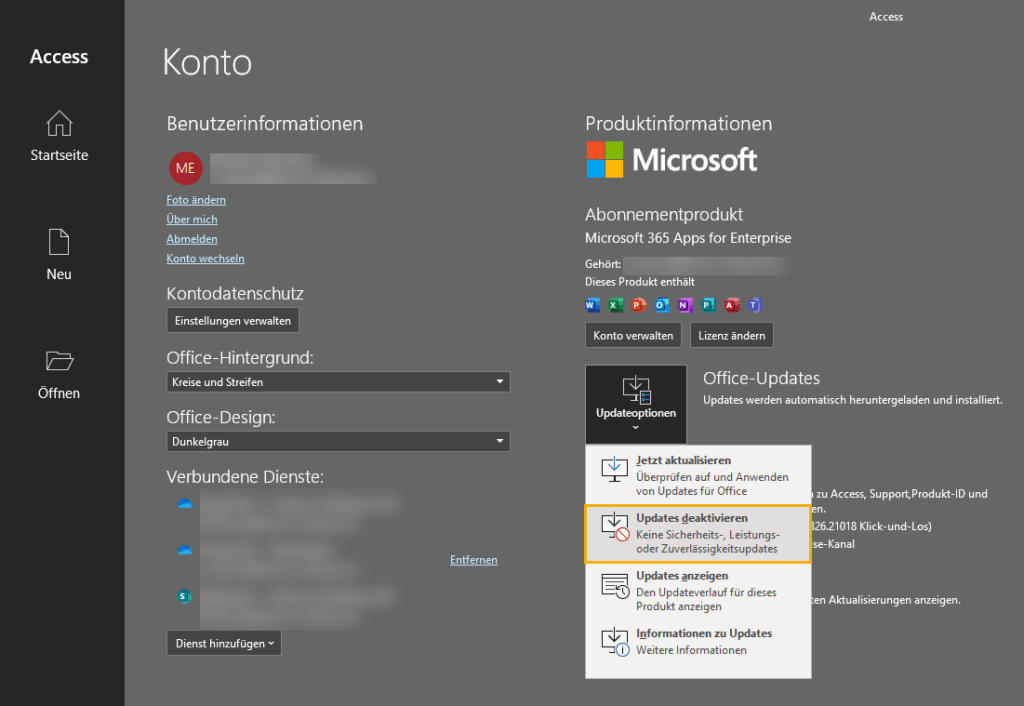Click the ME user avatar

(185, 168)
